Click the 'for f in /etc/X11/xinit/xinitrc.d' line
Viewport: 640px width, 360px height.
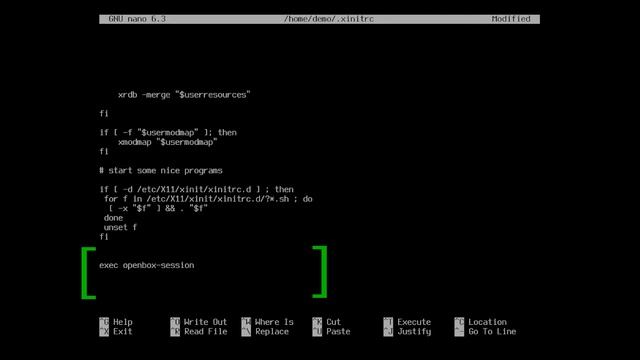[x=208, y=199]
